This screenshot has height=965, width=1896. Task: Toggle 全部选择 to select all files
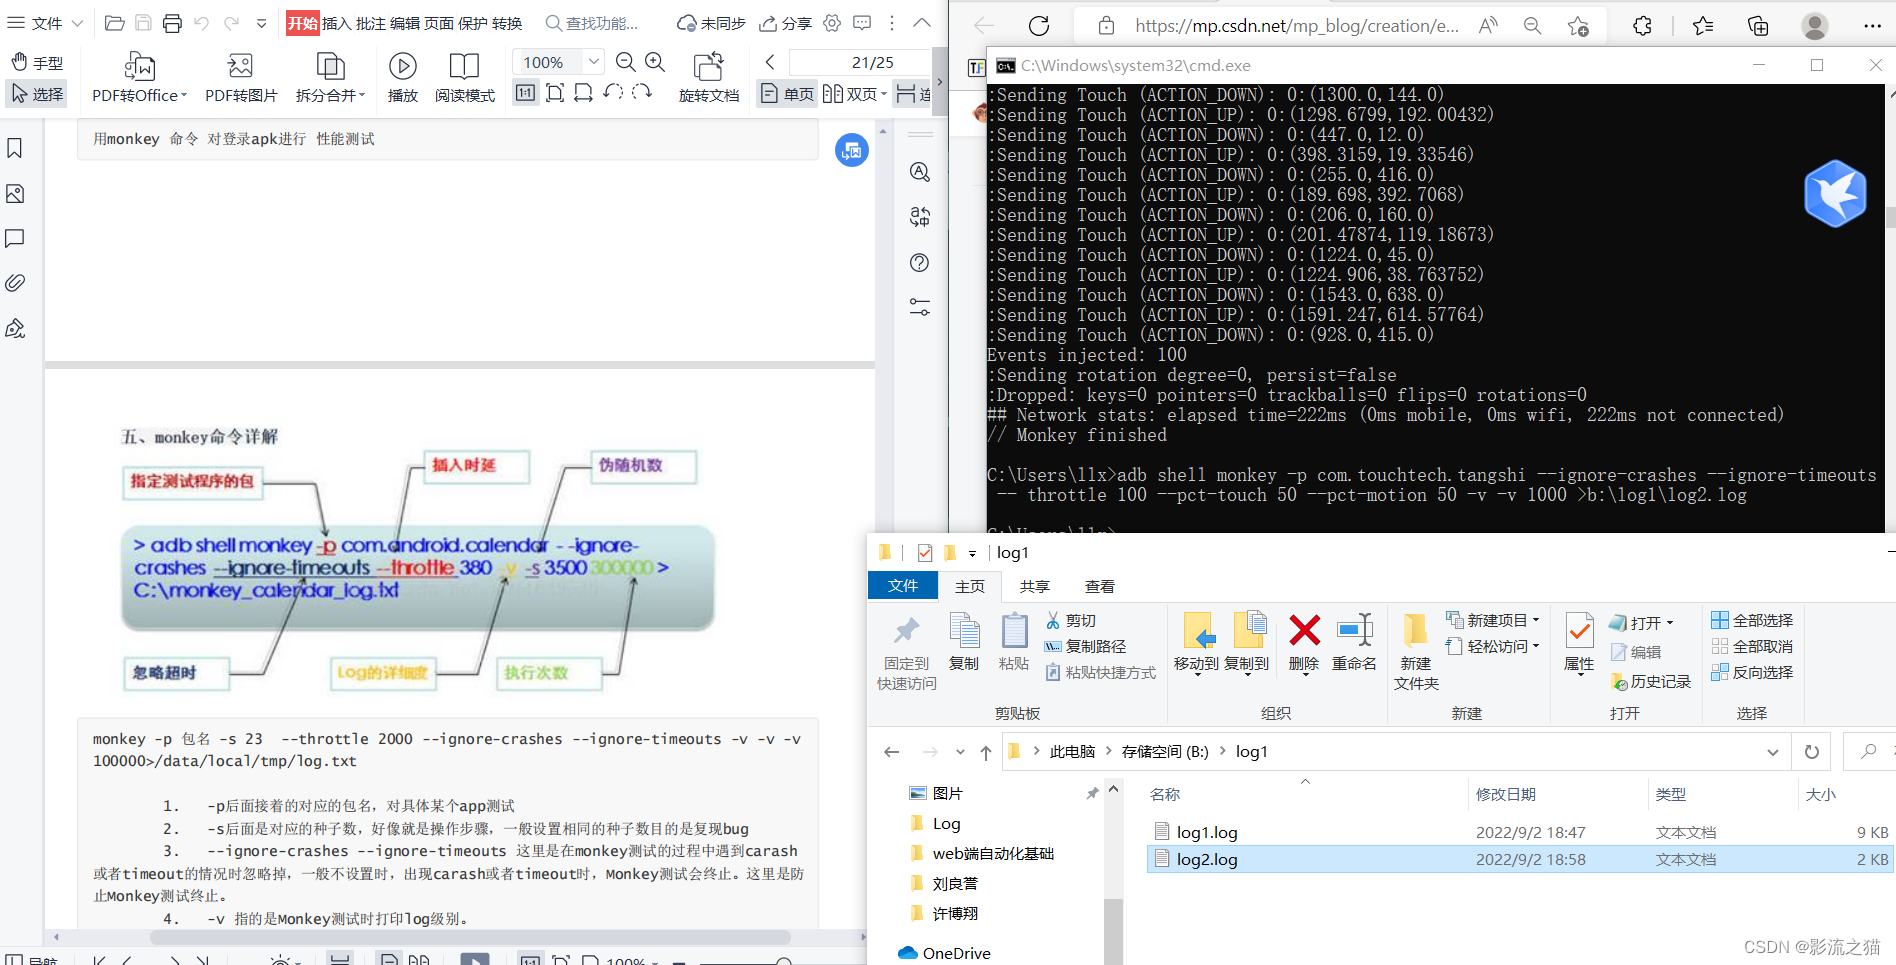click(x=1752, y=620)
